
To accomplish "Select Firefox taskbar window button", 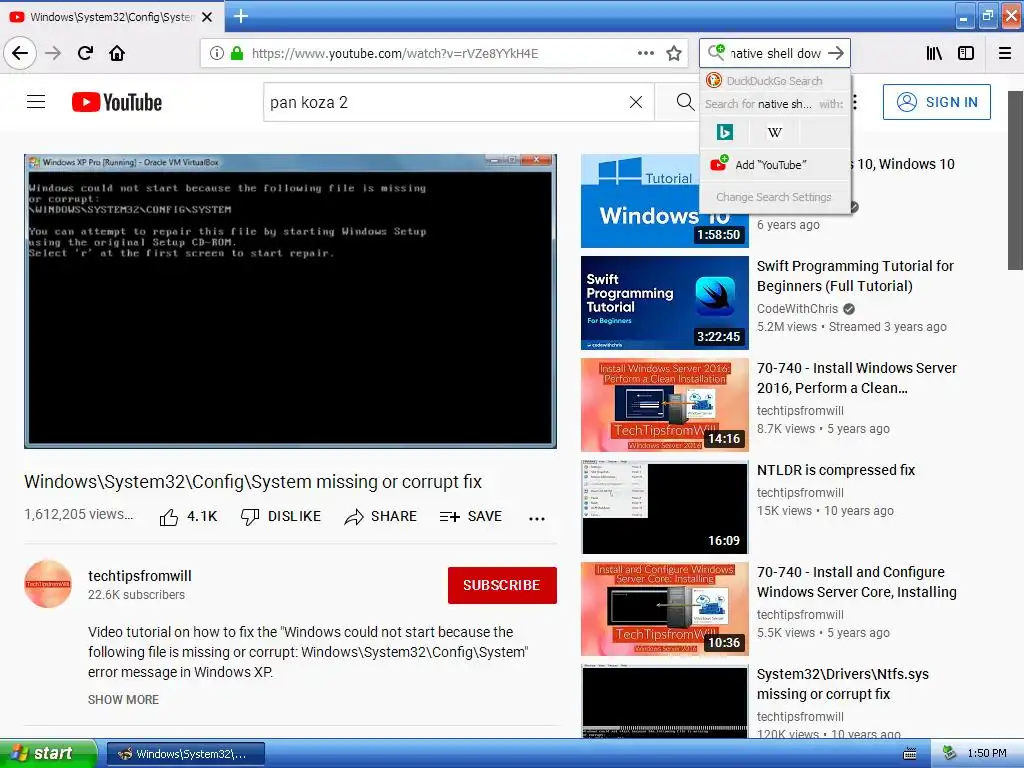I will click(x=185, y=754).
